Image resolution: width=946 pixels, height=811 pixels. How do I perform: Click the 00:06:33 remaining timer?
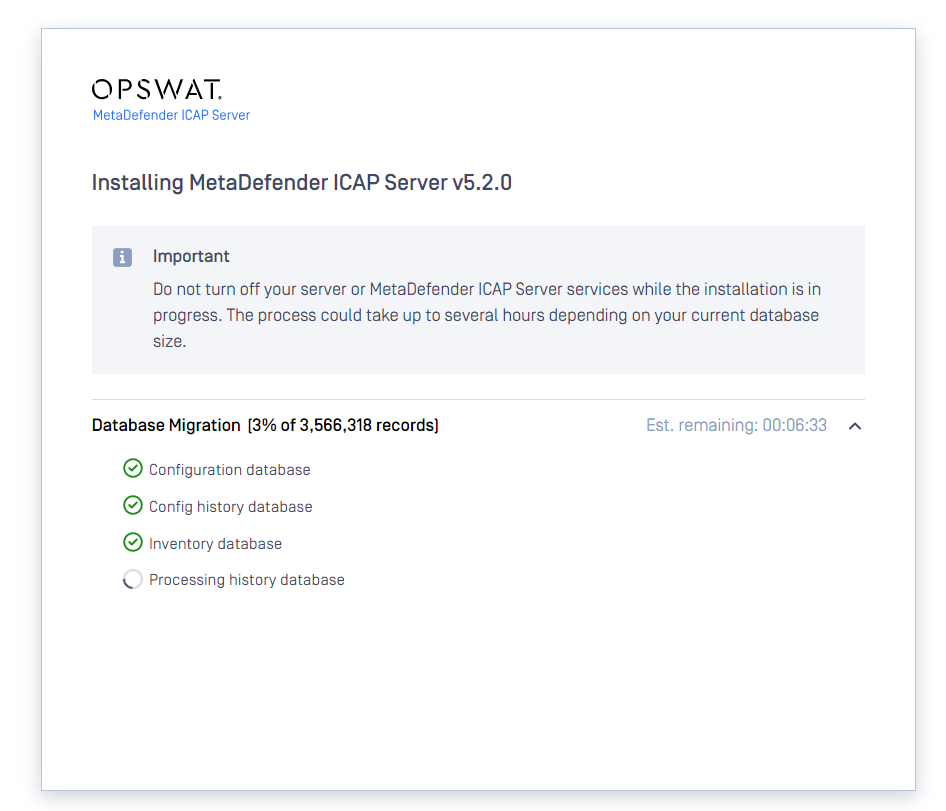pos(795,425)
